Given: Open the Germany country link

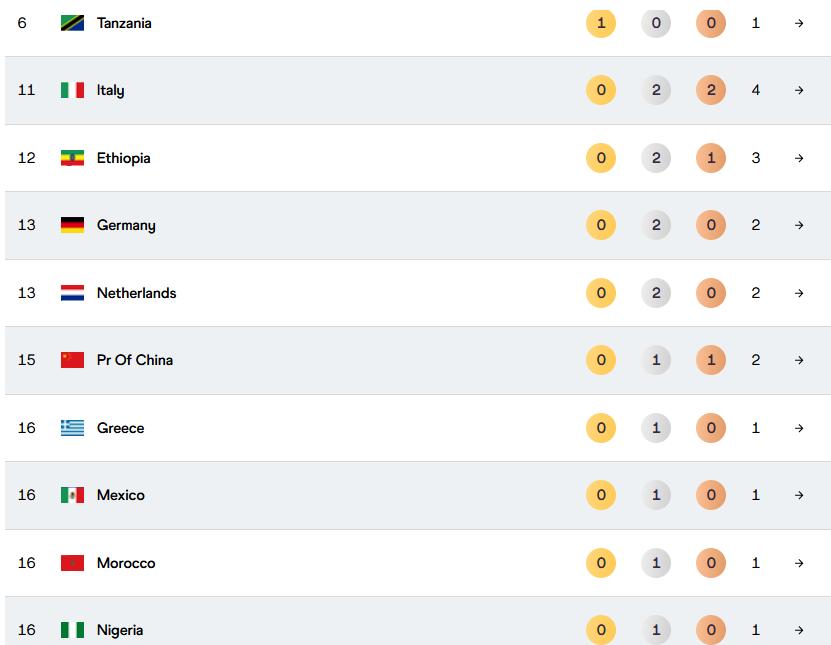Looking at the screenshot, I should [126, 225].
